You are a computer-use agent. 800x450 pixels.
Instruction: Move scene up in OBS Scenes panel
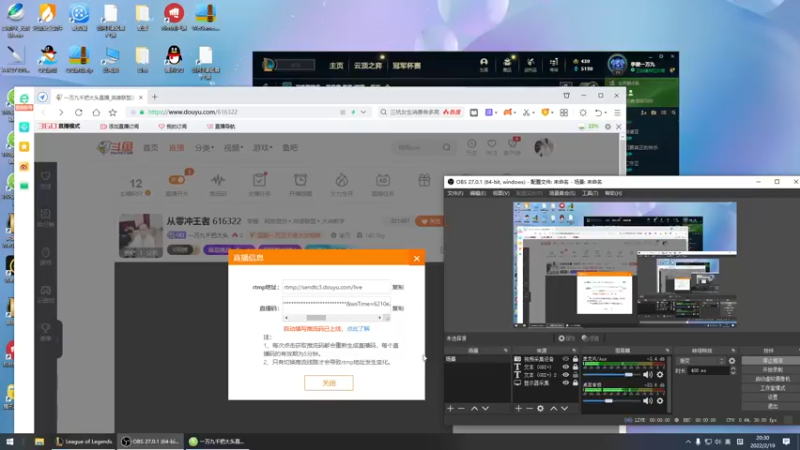pyautogui.click(x=474, y=409)
